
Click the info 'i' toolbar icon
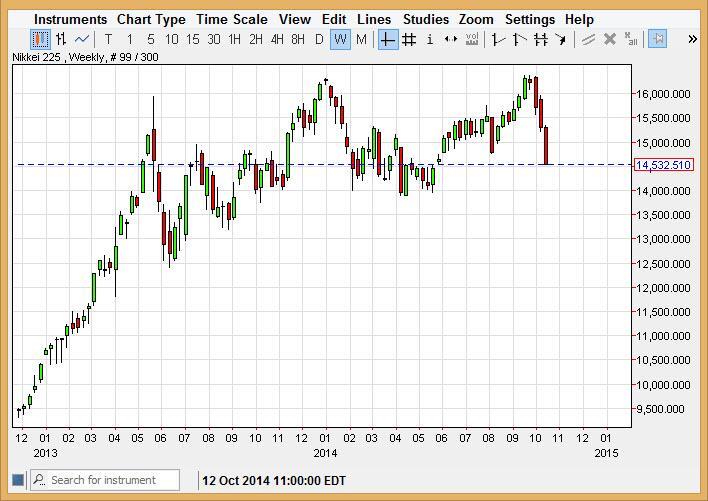pos(430,39)
